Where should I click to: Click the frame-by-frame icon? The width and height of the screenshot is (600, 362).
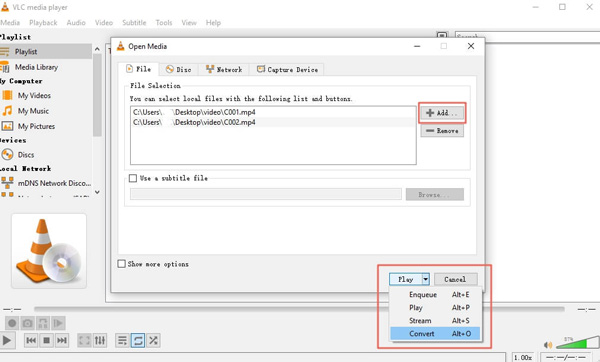tap(58, 323)
